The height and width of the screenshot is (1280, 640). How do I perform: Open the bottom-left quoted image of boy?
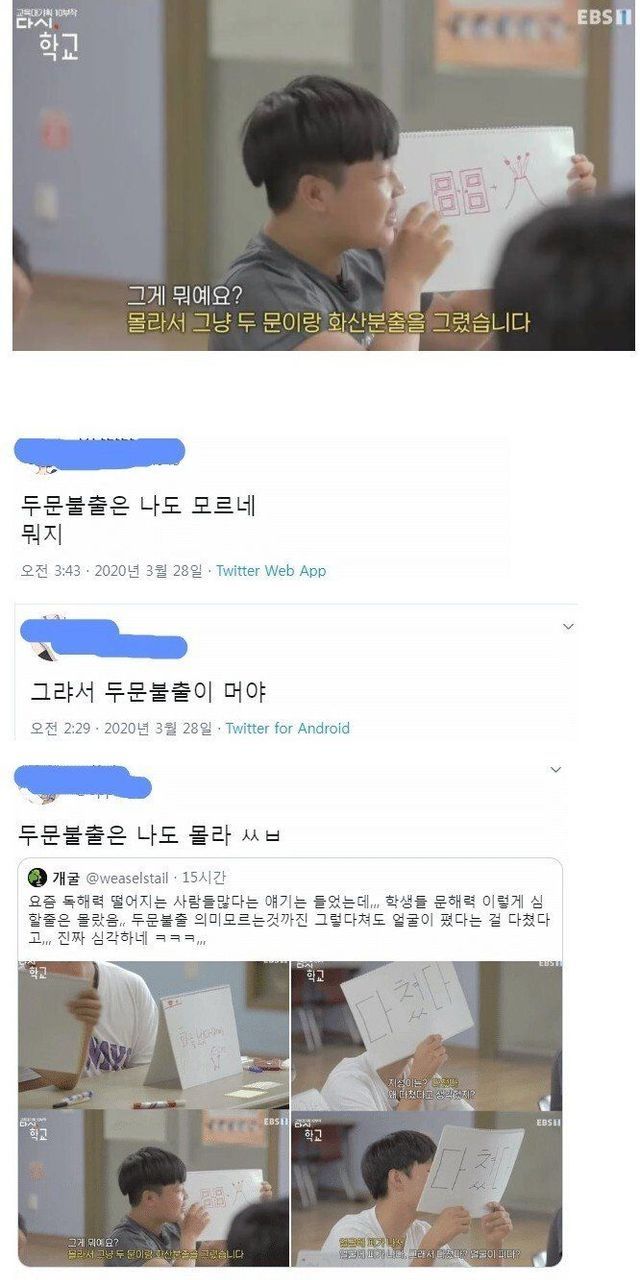[153, 1188]
